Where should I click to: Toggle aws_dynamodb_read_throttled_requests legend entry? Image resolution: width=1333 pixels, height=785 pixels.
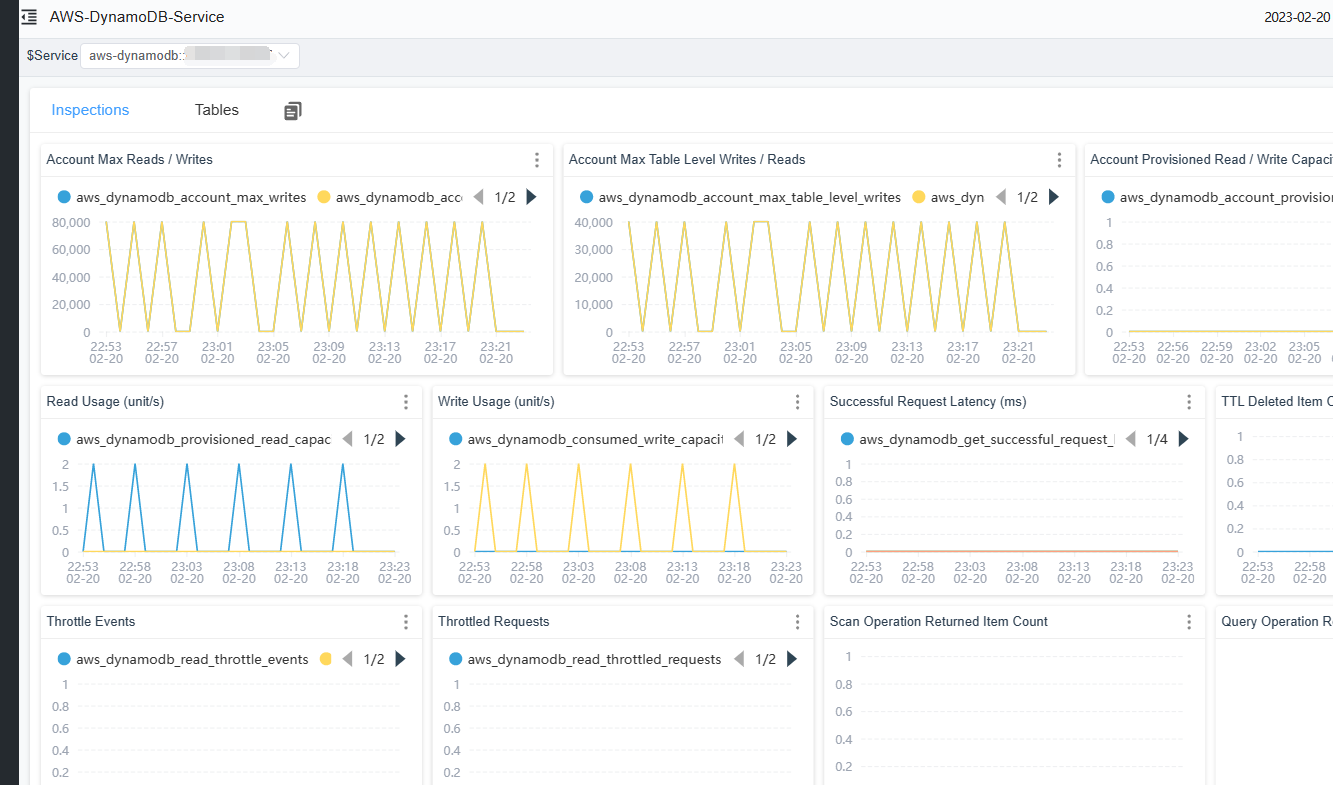pyautogui.click(x=585, y=659)
